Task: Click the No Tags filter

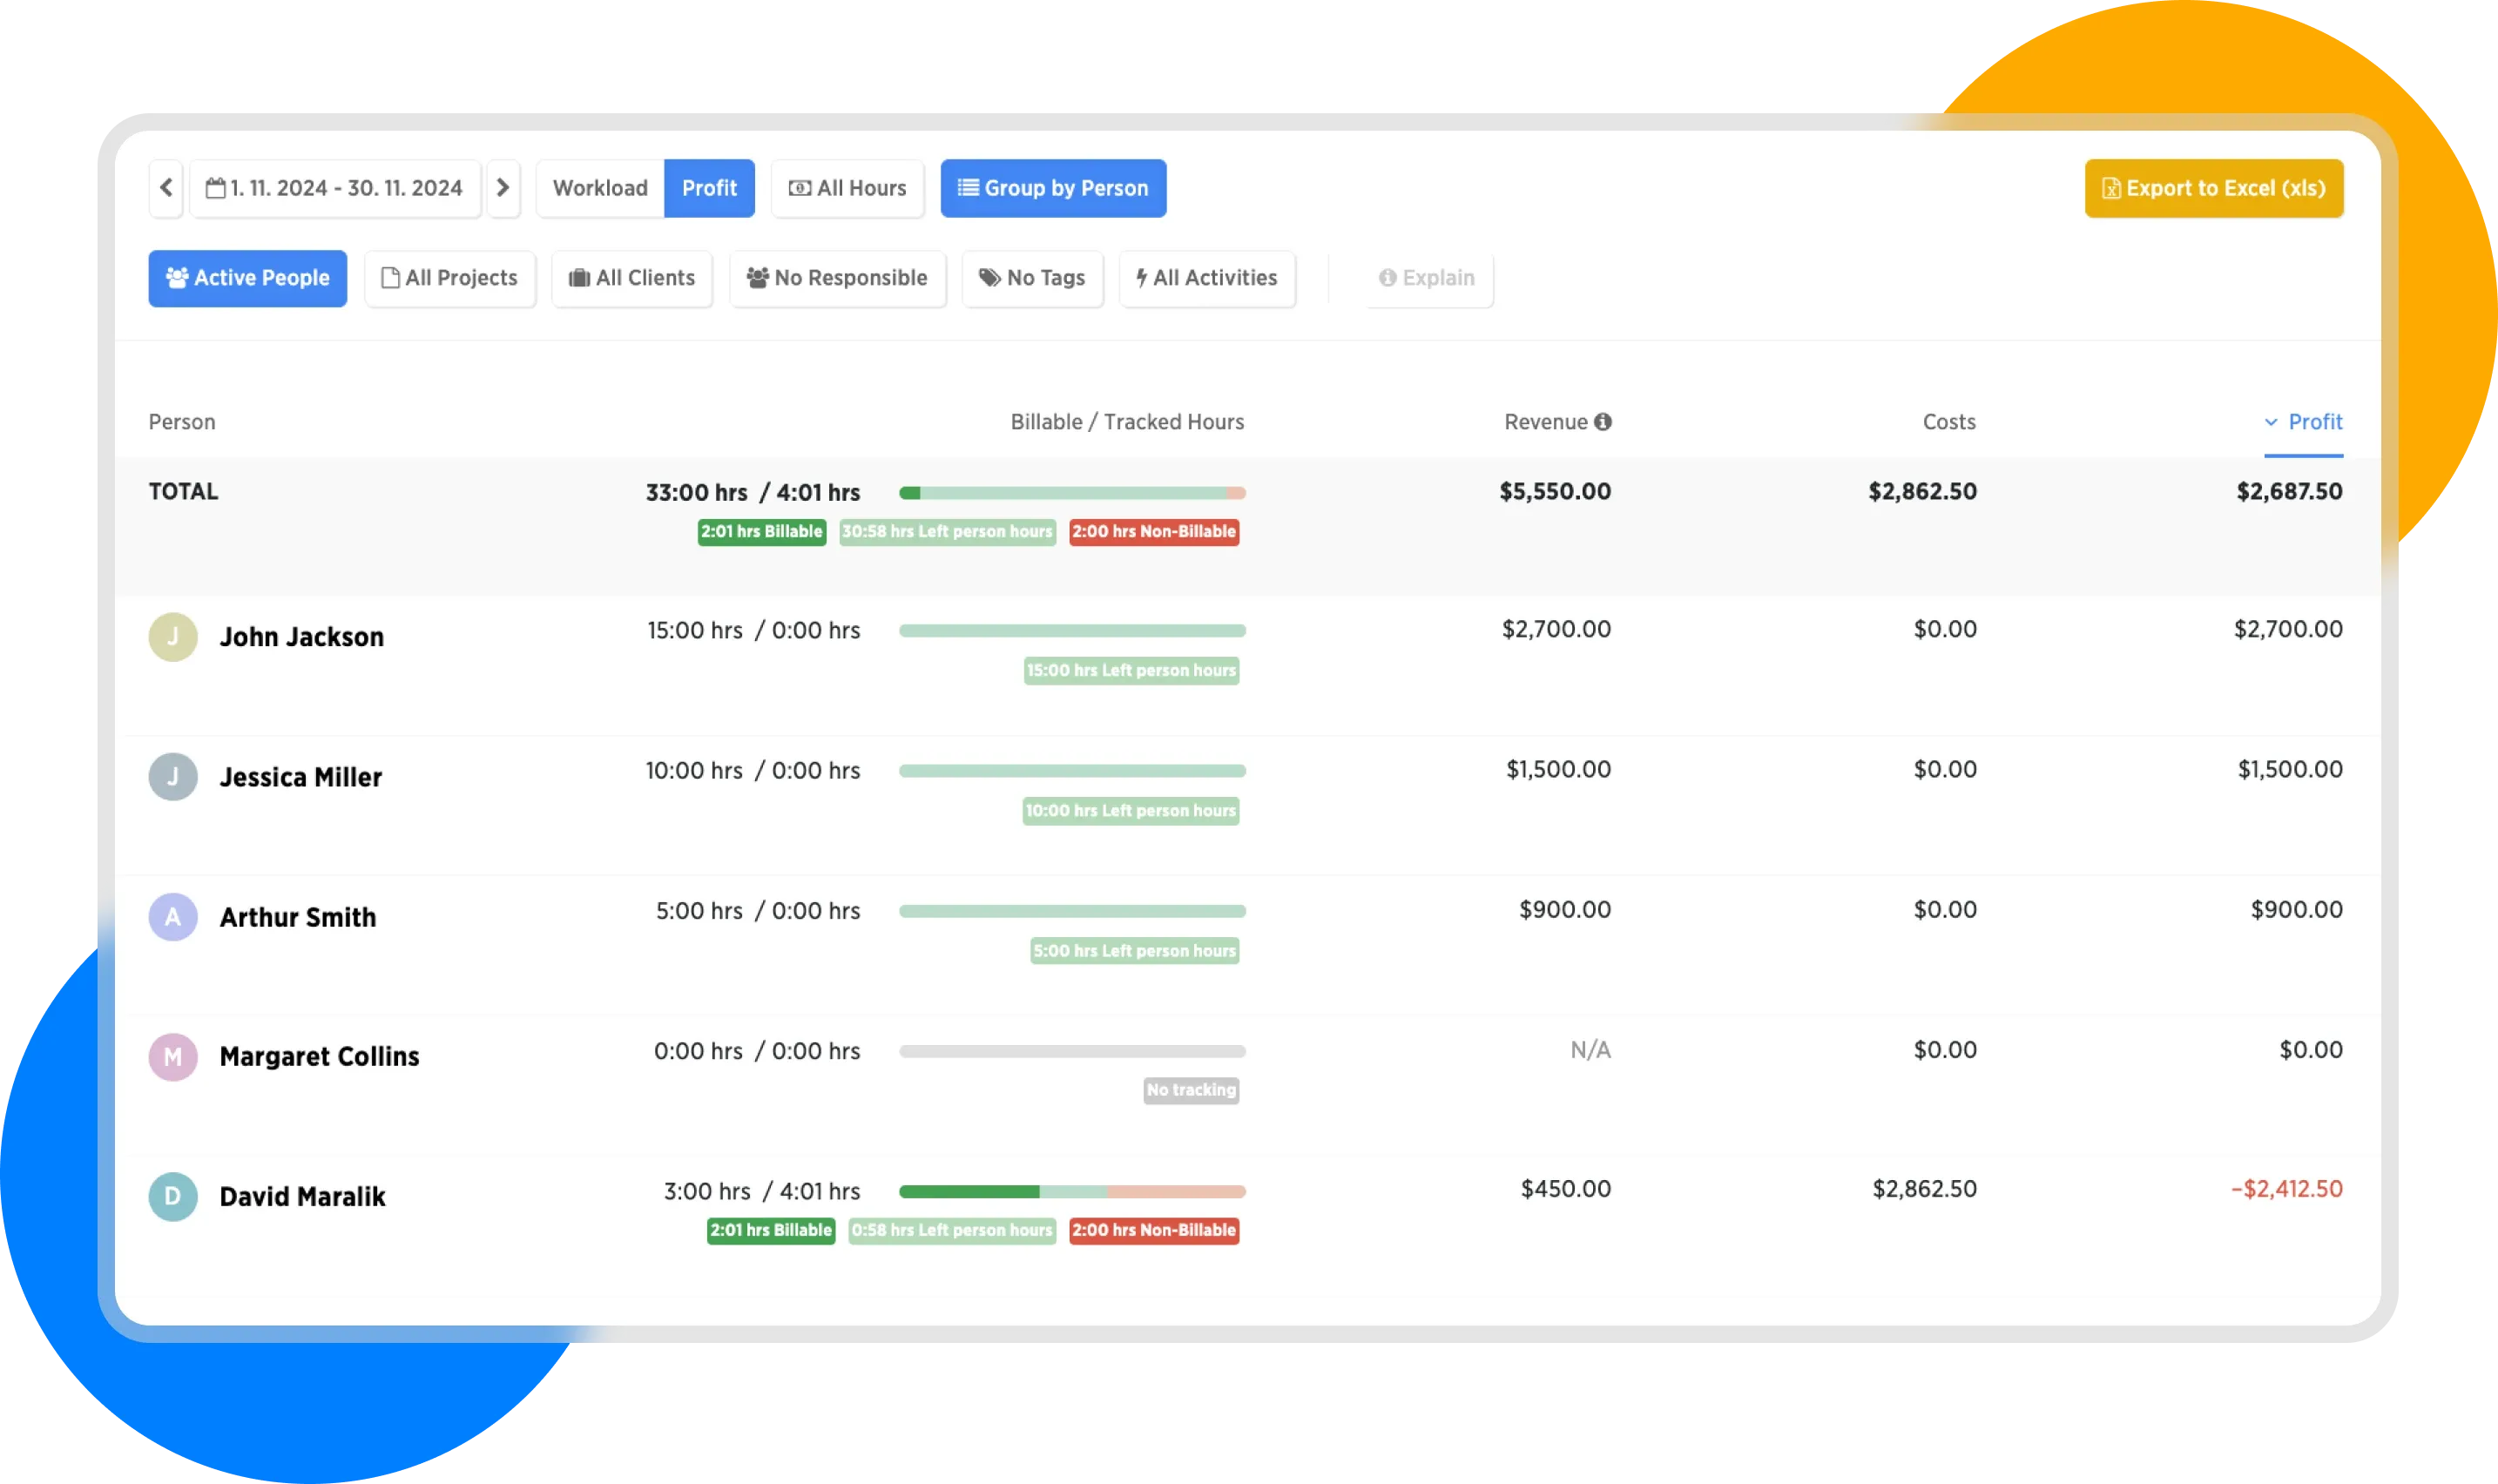Action: point(1032,278)
